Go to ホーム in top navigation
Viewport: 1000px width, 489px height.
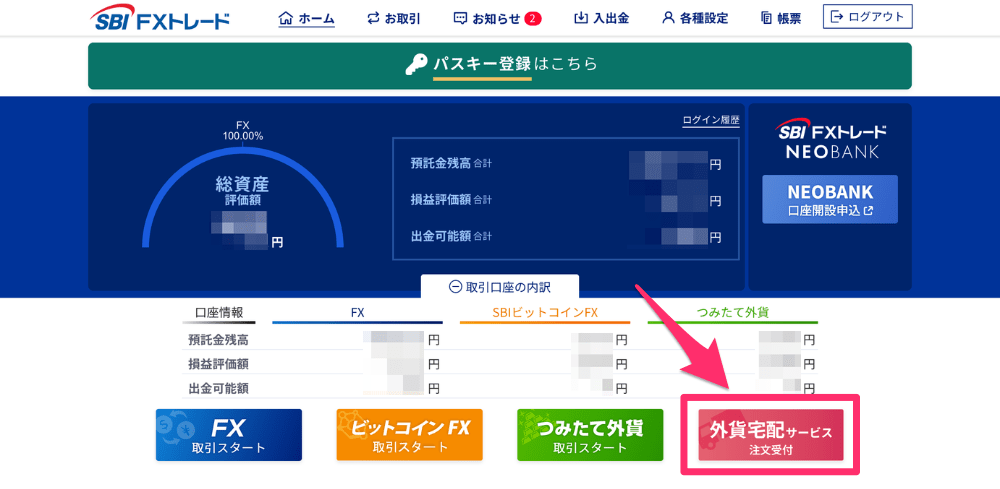[x=307, y=18]
